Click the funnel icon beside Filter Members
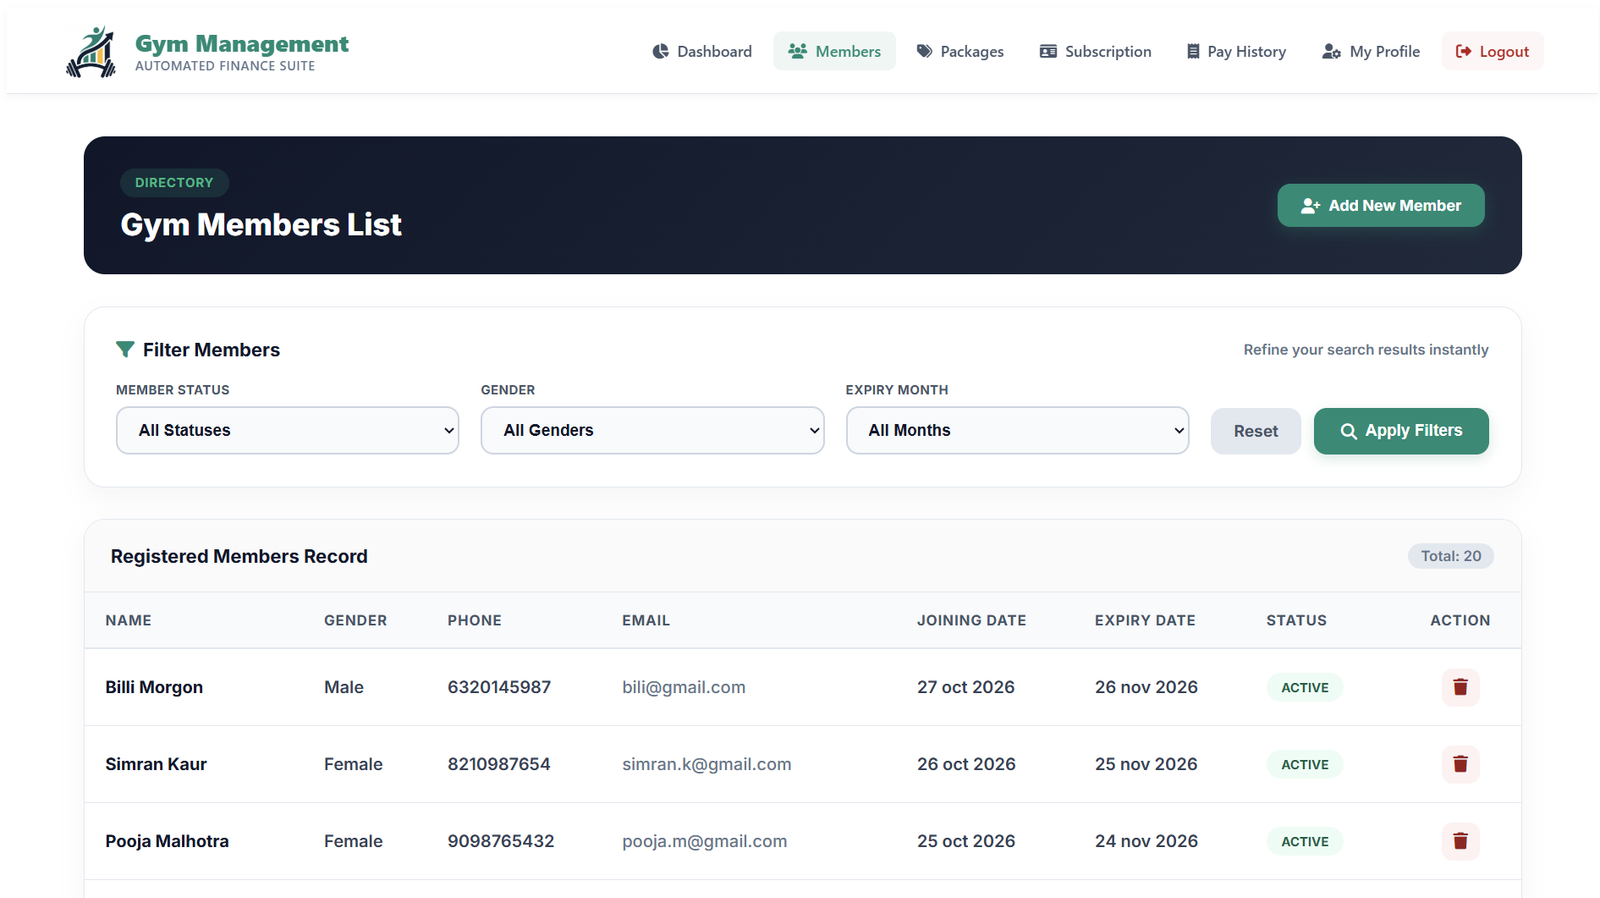 pyautogui.click(x=125, y=350)
